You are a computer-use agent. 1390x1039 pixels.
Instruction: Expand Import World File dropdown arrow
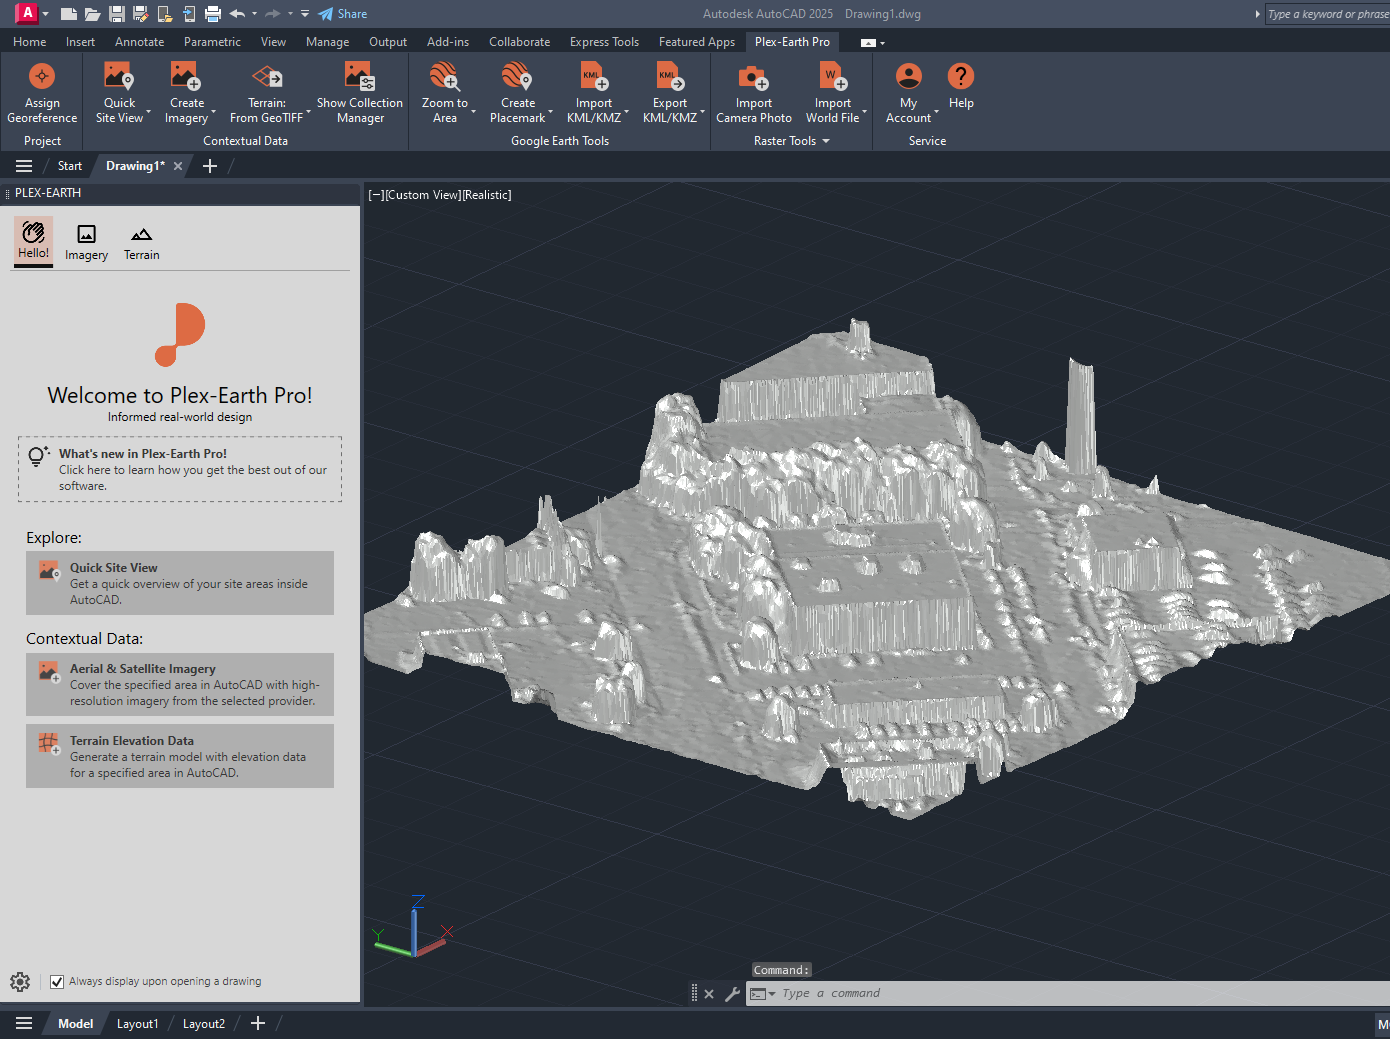[865, 111]
